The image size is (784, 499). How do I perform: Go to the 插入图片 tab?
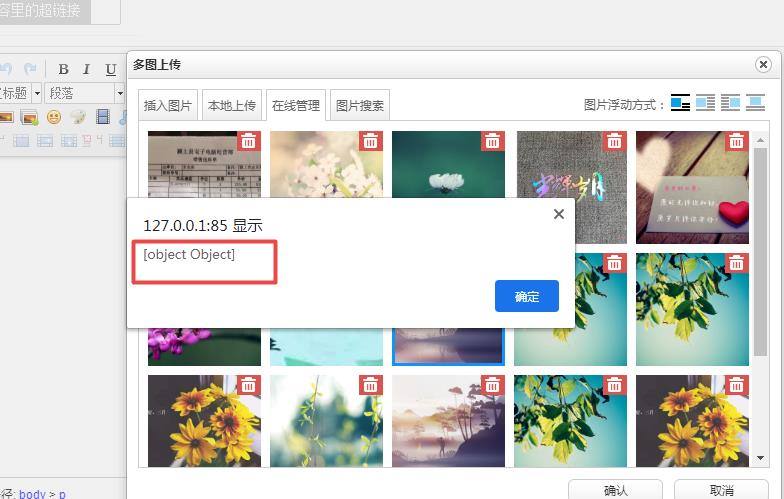[167, 105]
